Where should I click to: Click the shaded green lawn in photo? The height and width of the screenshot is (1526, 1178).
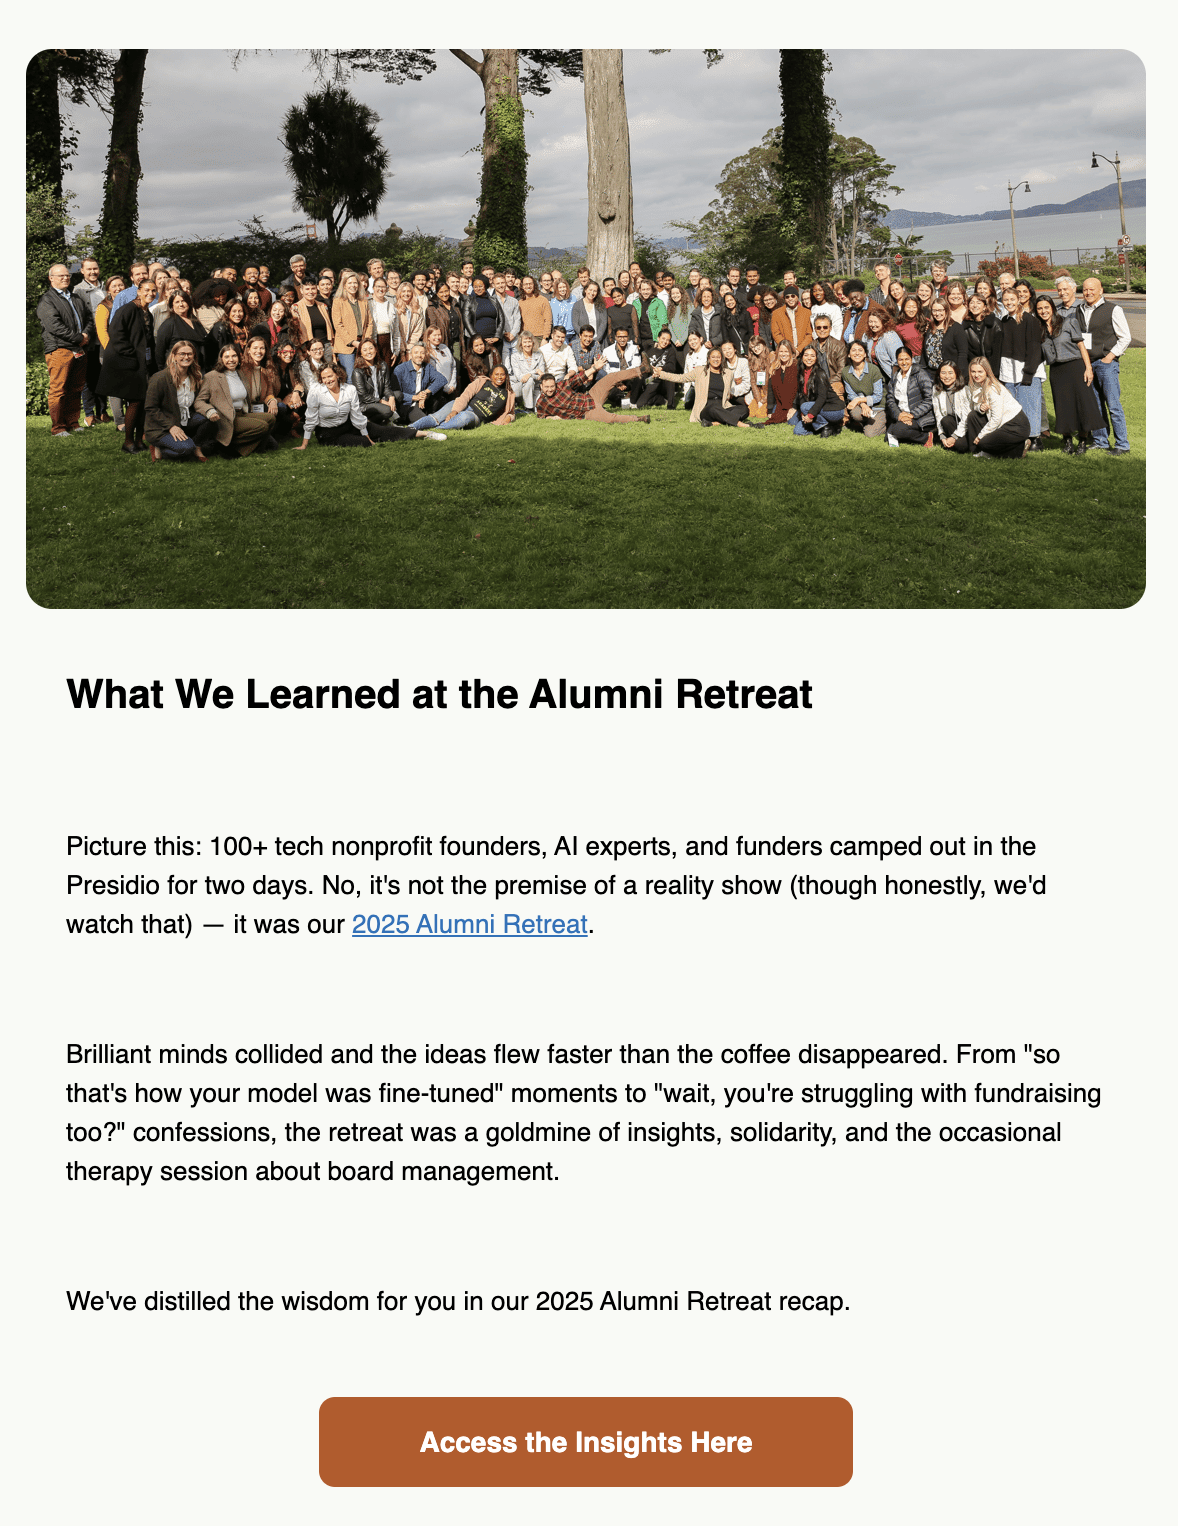tap(586, 530)
